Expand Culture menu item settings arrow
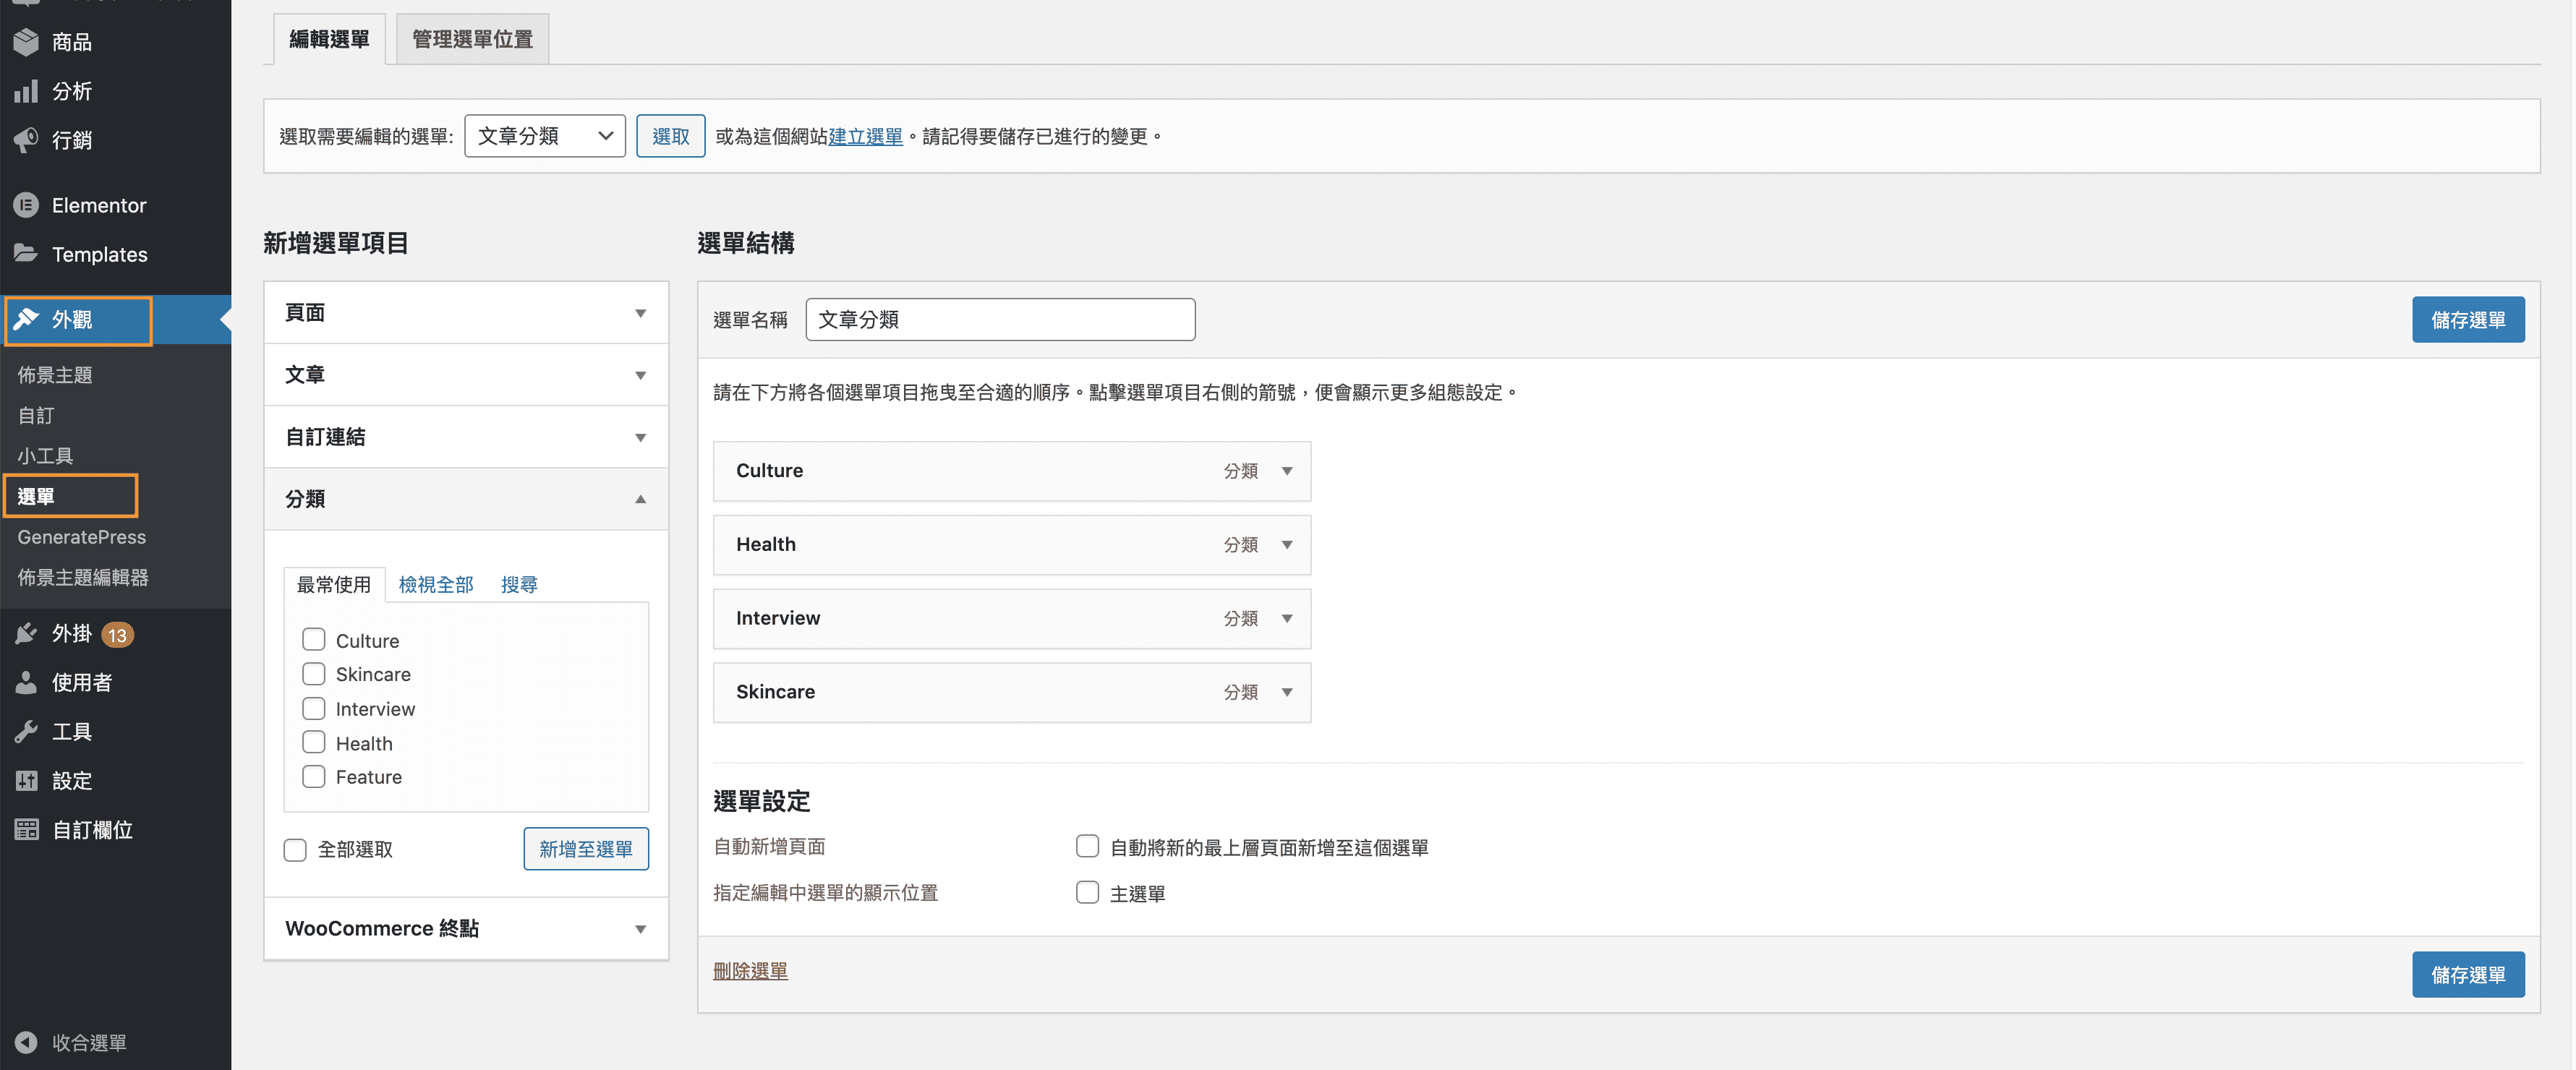Viewport: 2576px width, 1070px height. (x=1287, y=471)
